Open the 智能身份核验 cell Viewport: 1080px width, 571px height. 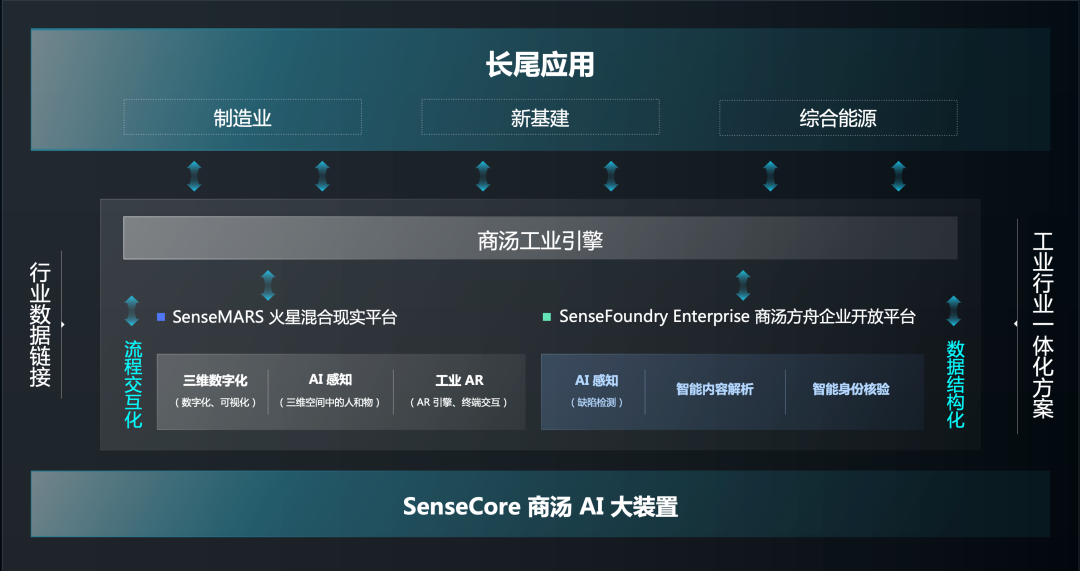(852, 391)
